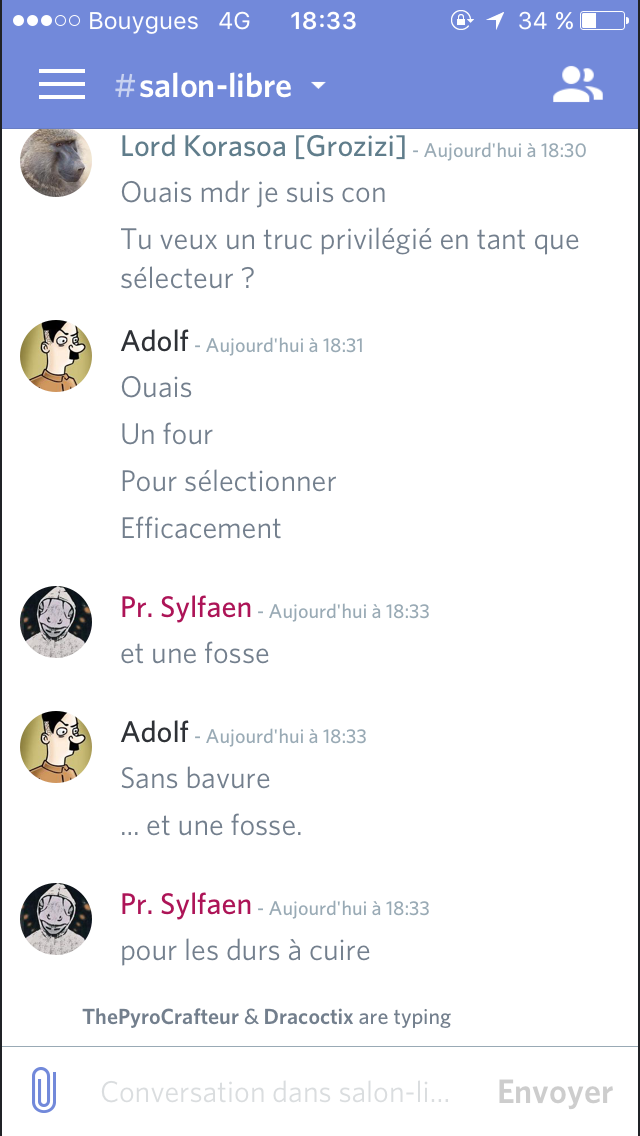Tap the rotation lock status icon

coord(461,21)
